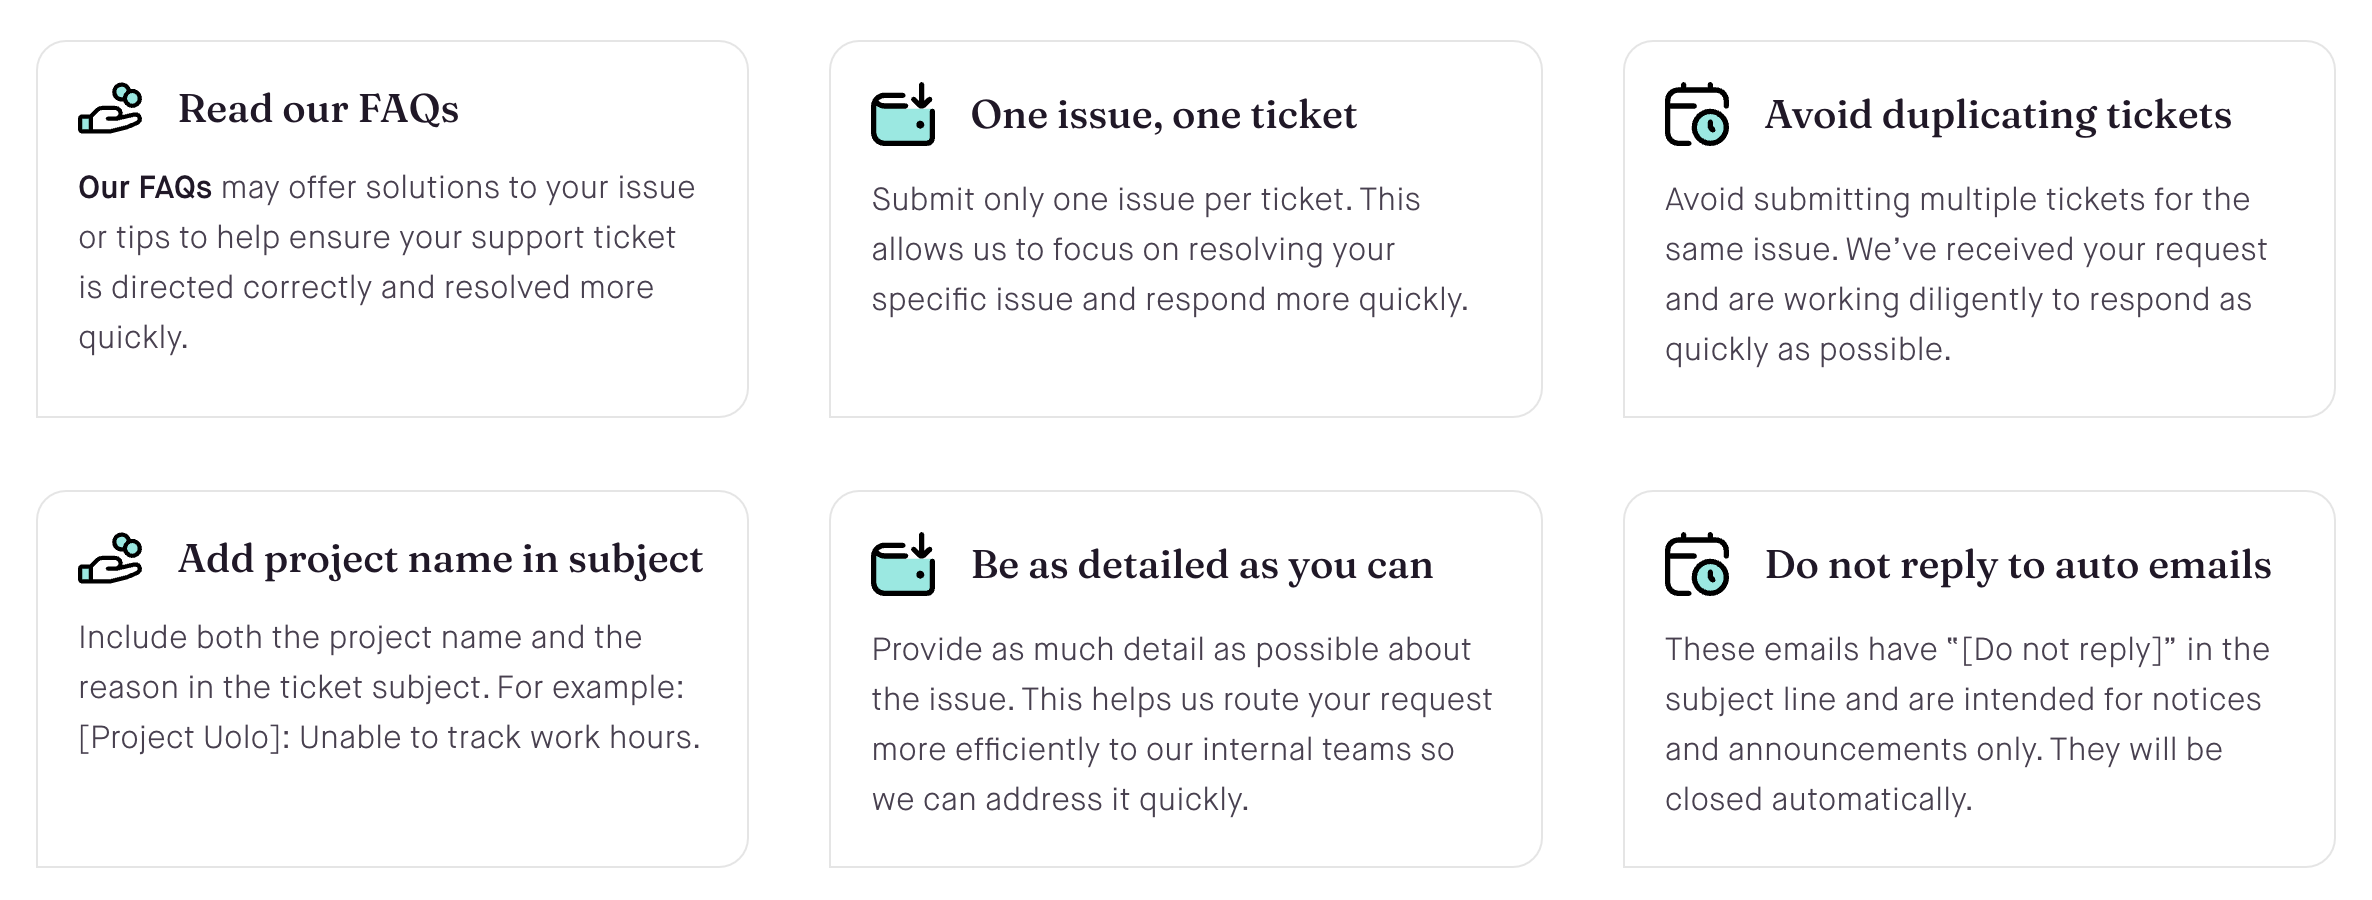Click the Be as detailed as you can heading

pyautogui.click(x=1201, y=565)
